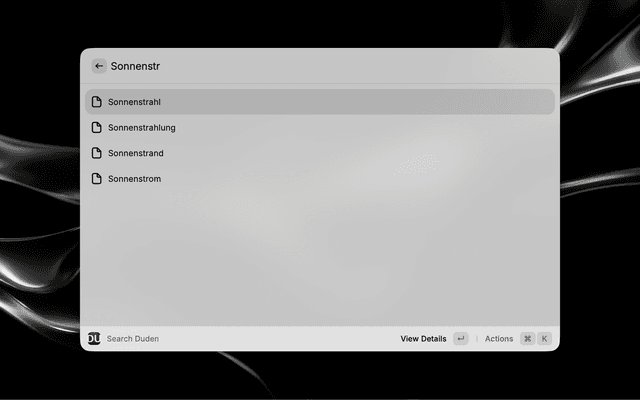Click the Duden logo icon

pyautogui.click(x=94, y=338)
